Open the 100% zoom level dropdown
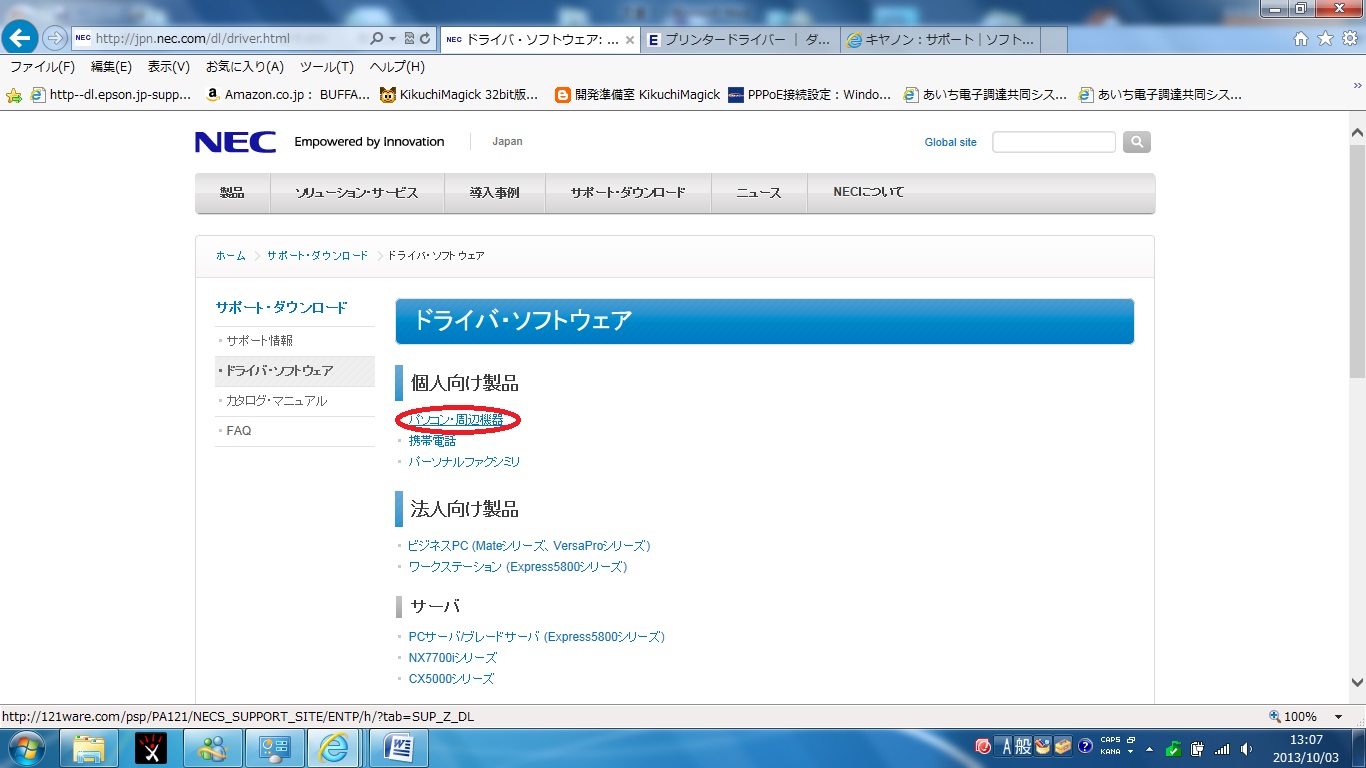 click(x=1338, y=717)
